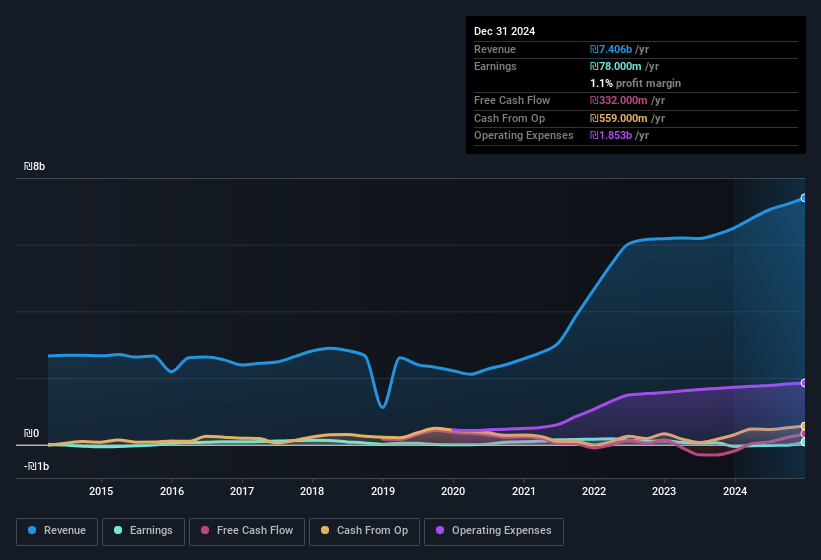This screenshot has height=560, width=821.
Task: Click the orange Cash From Op legend dot
Action: pyautogui.click(x=325, y=530)
